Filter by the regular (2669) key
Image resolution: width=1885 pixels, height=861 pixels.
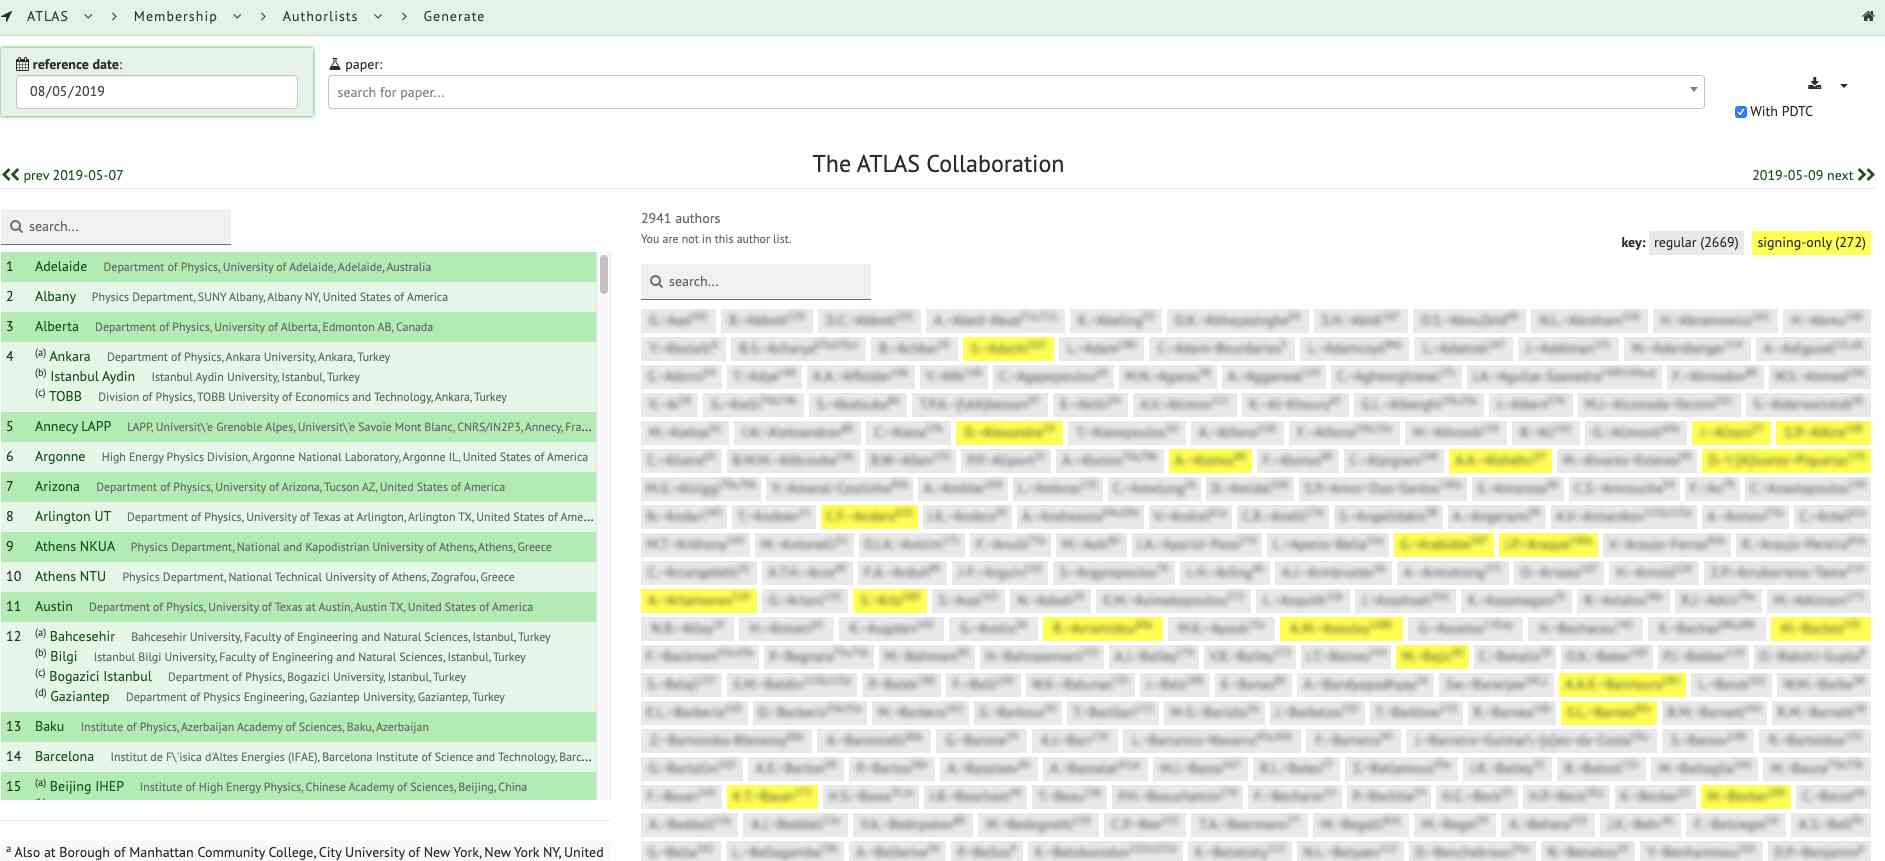1696,242
